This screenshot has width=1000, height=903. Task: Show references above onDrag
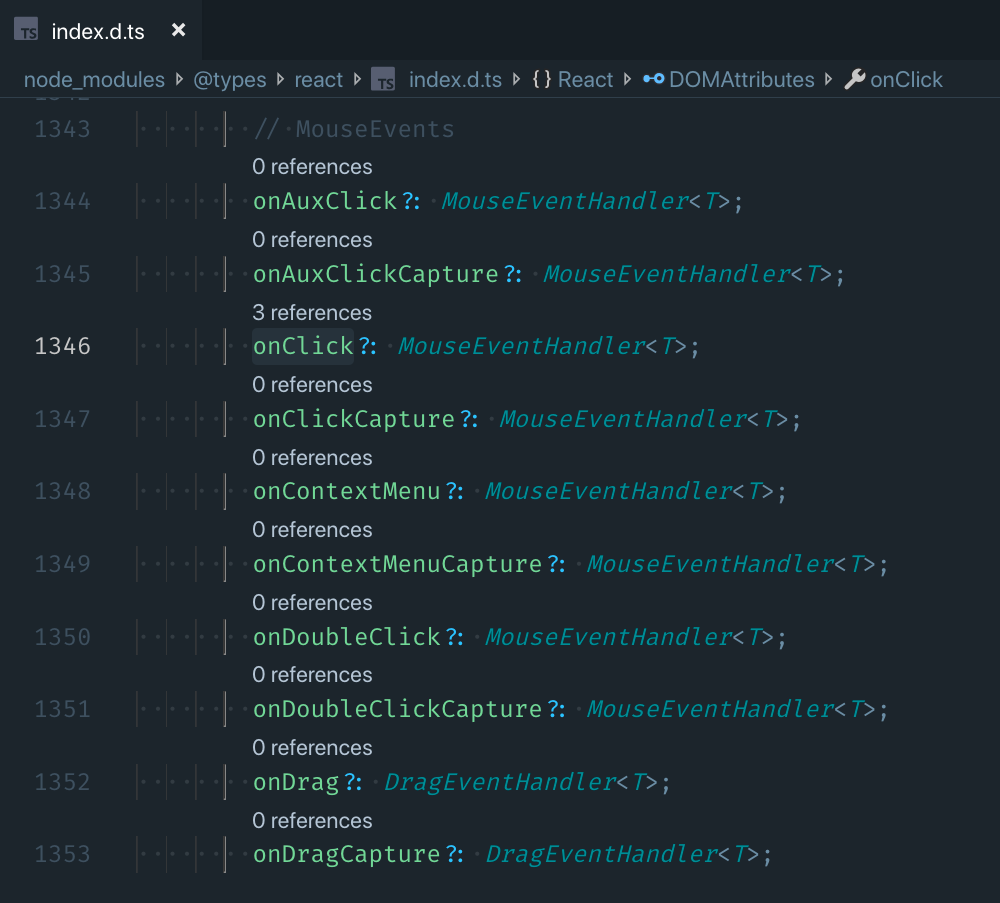click(312, 747)
